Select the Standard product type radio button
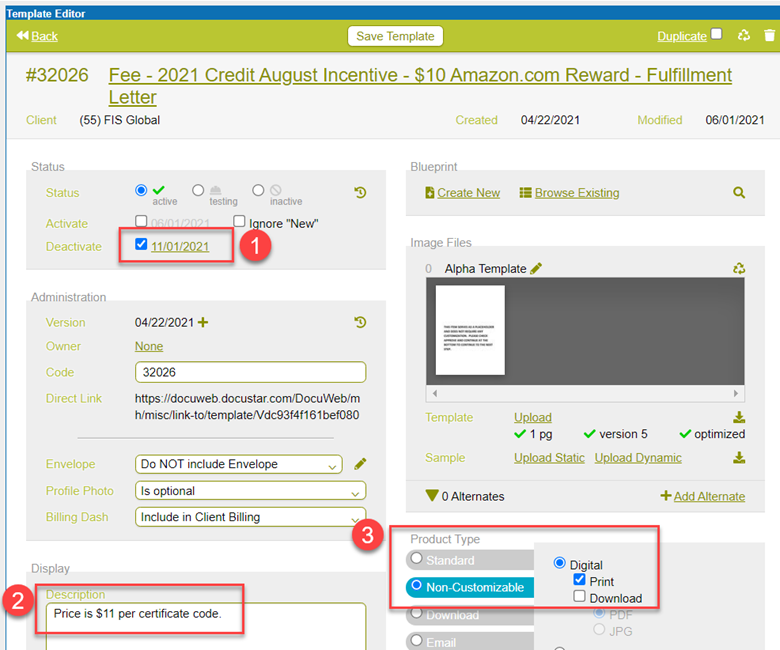Screen dimensions: 780x650 (x=417, y=559)
